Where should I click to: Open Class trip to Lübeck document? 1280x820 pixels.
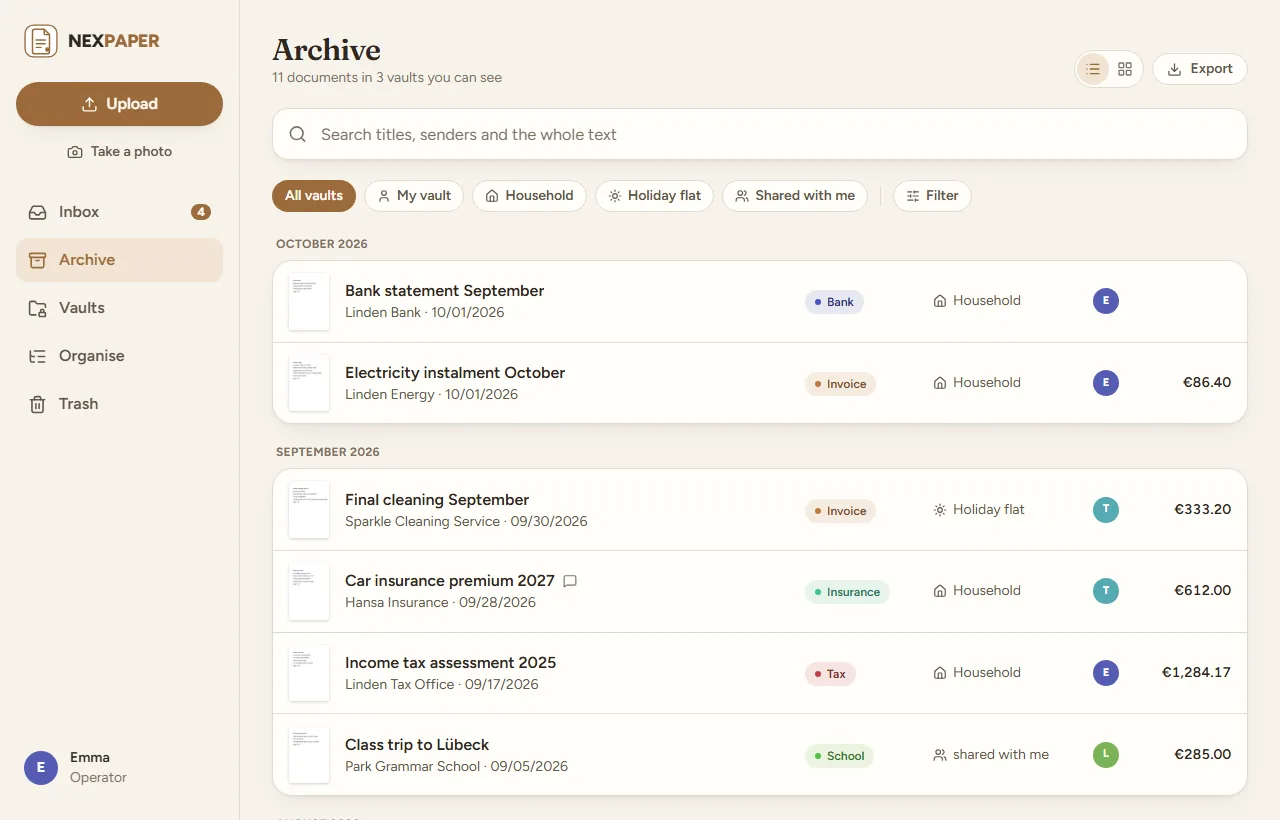pos(760,755)
